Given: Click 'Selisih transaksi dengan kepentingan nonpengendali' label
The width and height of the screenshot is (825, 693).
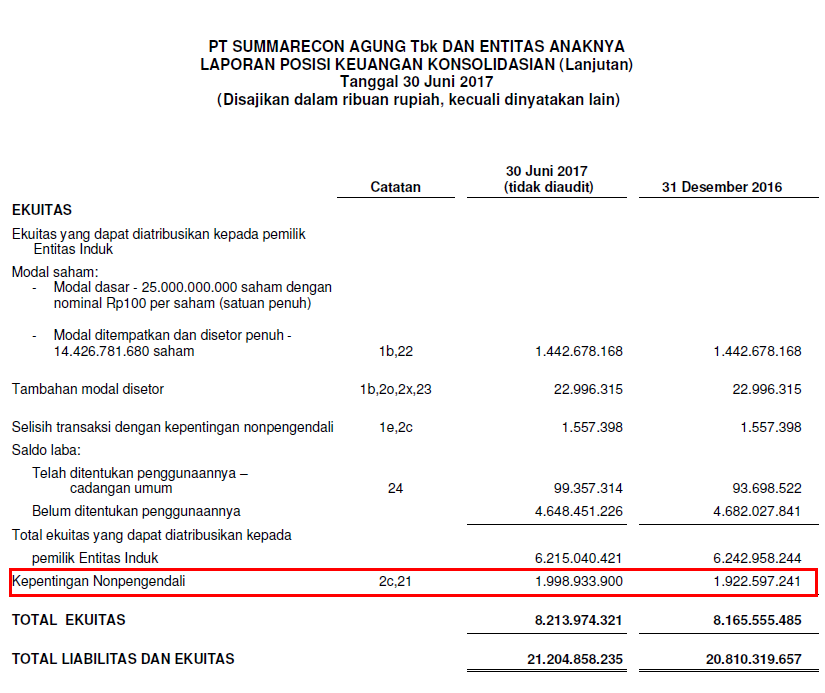Looking at the screenshot, I should tap(173, 427).
